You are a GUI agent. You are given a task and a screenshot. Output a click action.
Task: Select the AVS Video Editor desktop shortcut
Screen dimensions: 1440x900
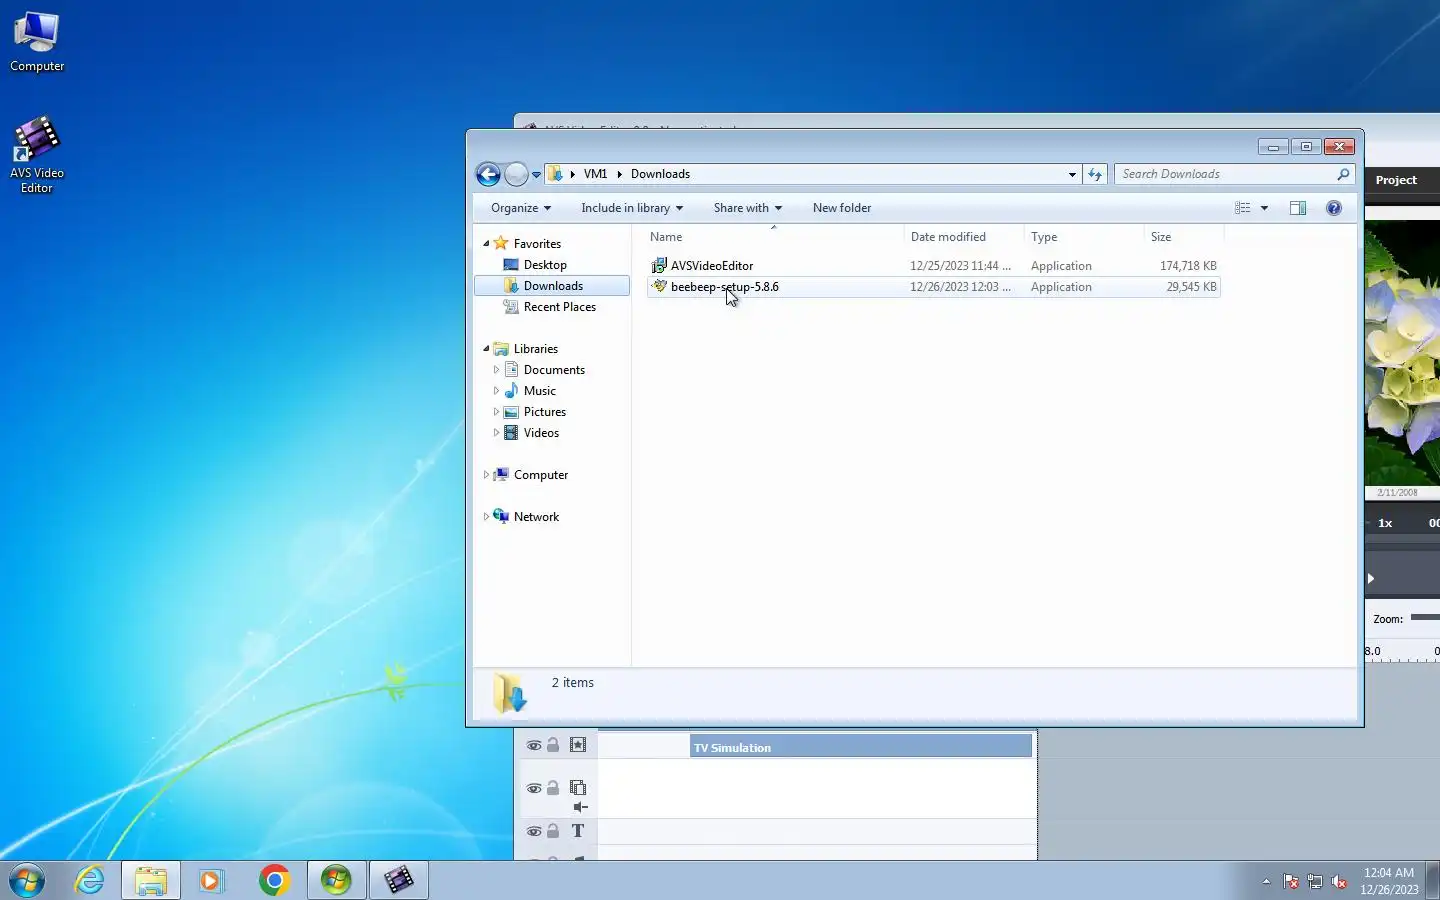point(37,155)
